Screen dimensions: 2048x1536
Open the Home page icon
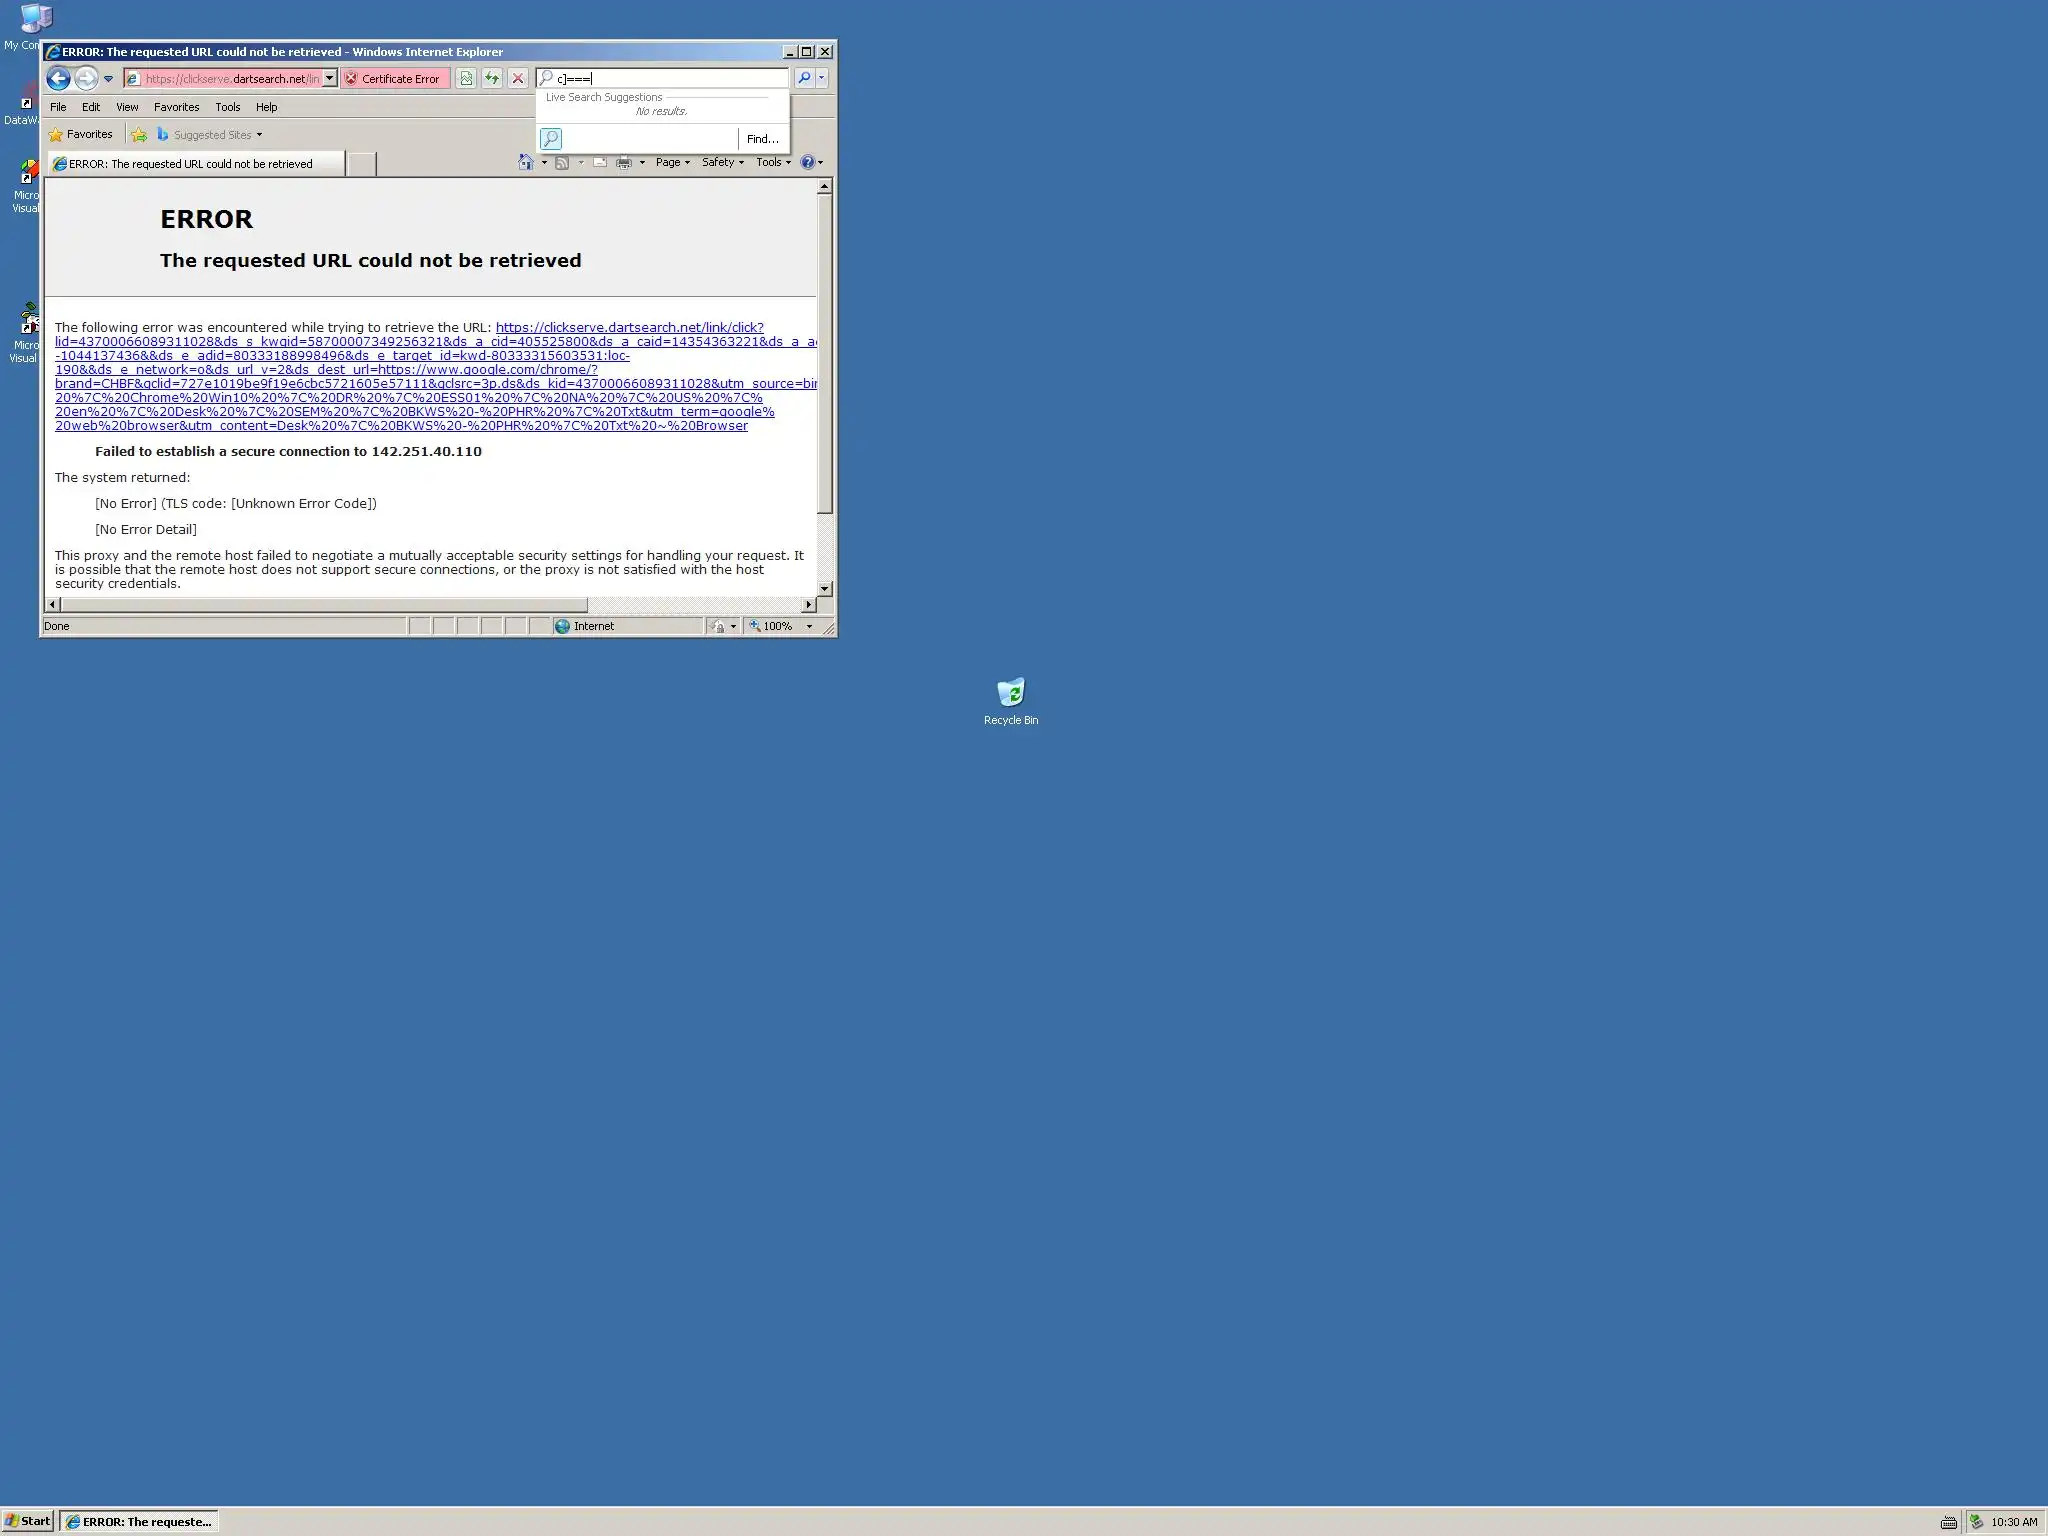(525, 162)
